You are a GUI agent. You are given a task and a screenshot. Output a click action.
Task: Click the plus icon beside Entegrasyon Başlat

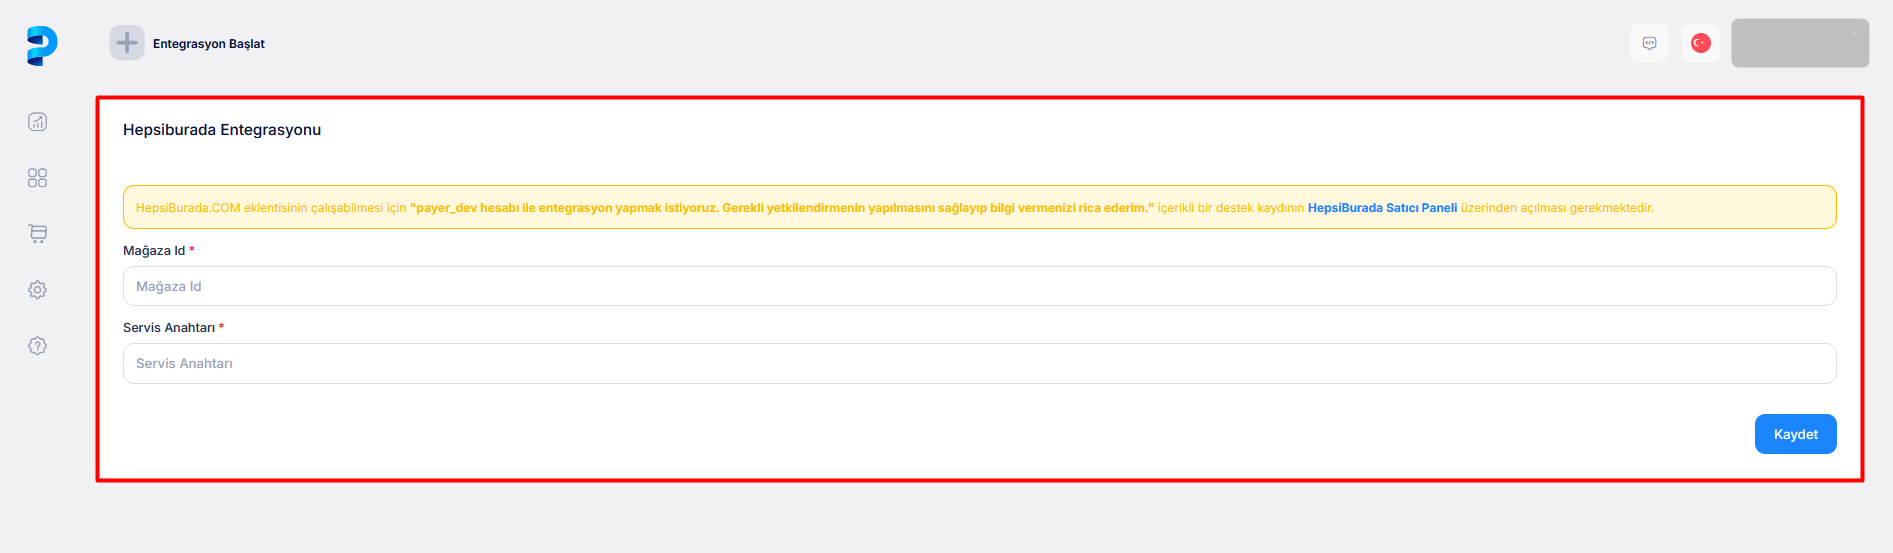(x=127, y=43)
